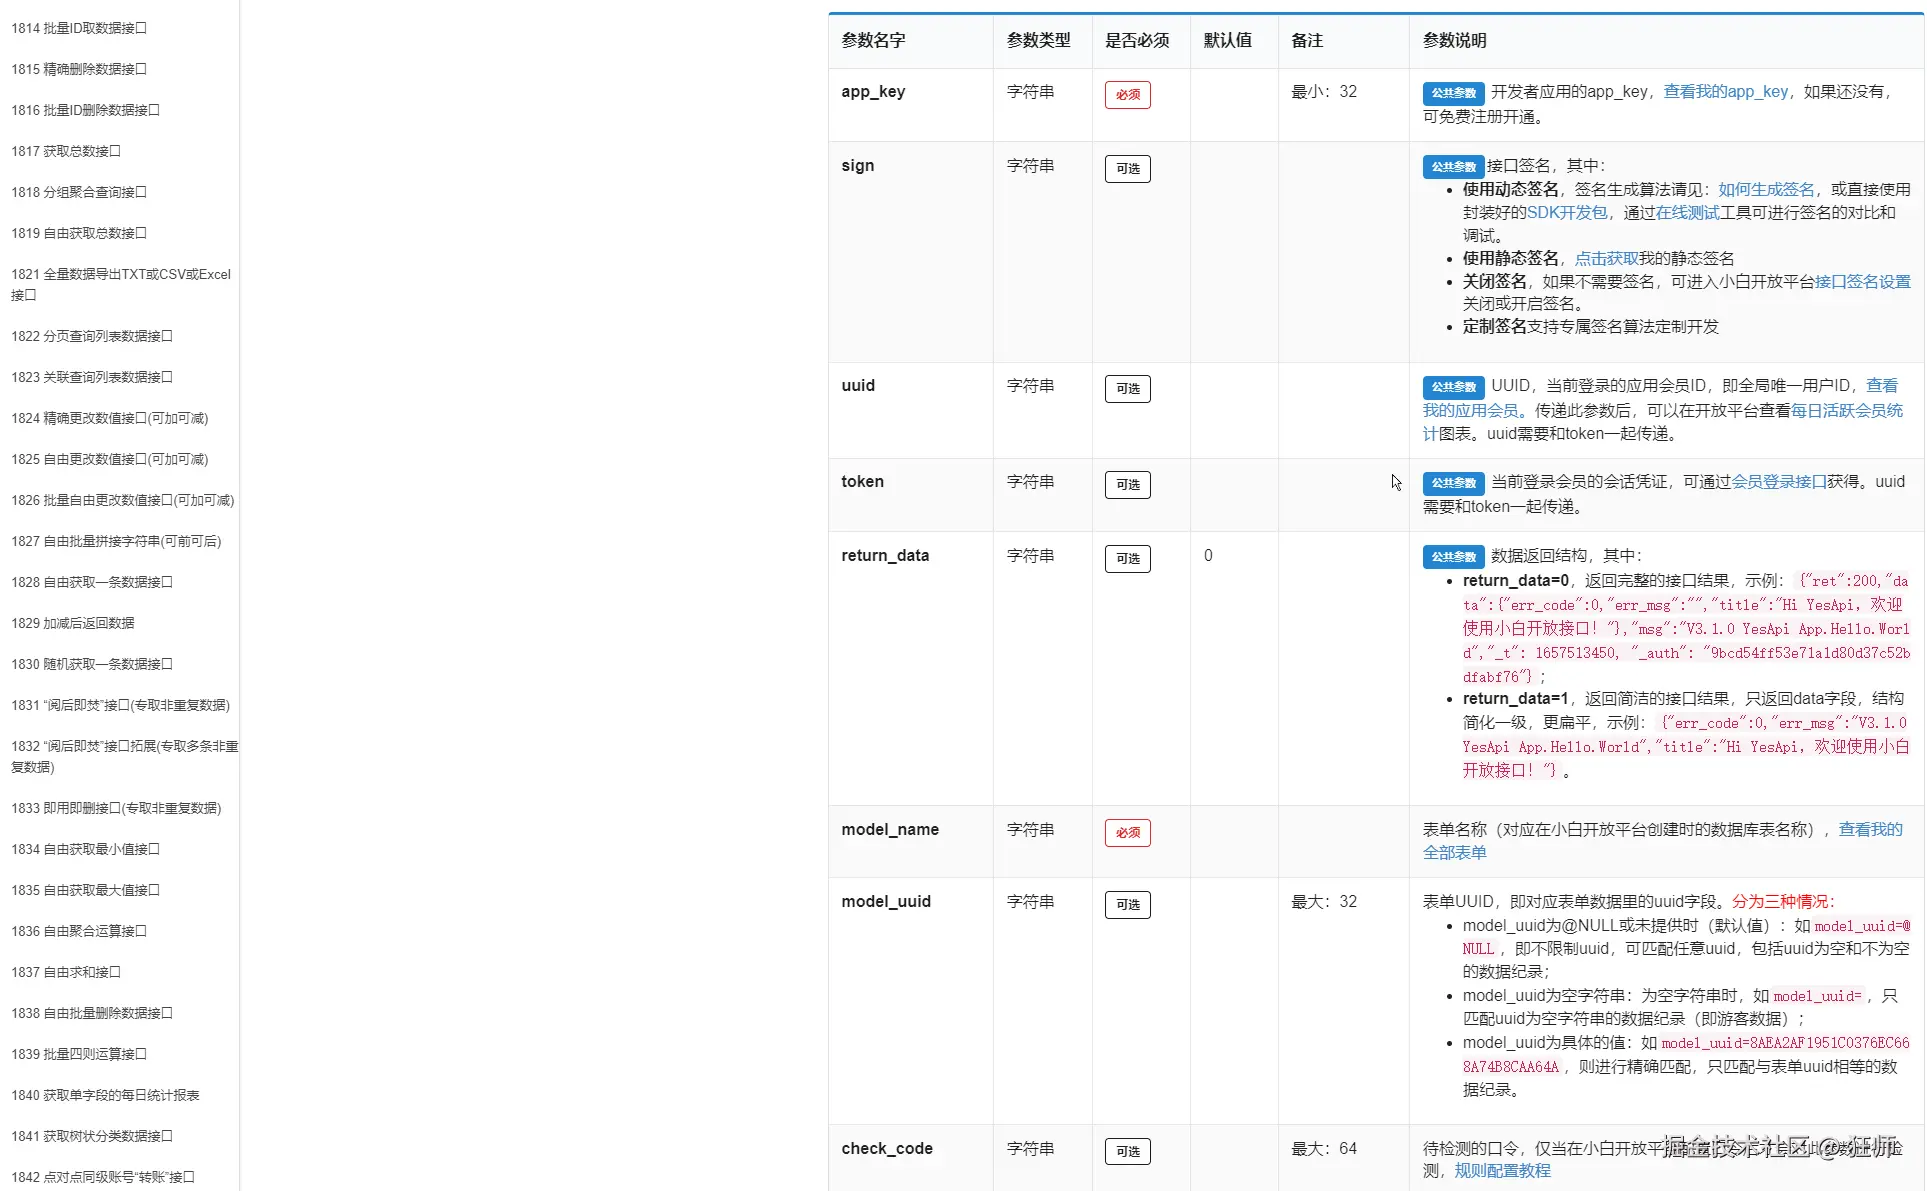Click the 公共参数 tag in token row

1453,483
